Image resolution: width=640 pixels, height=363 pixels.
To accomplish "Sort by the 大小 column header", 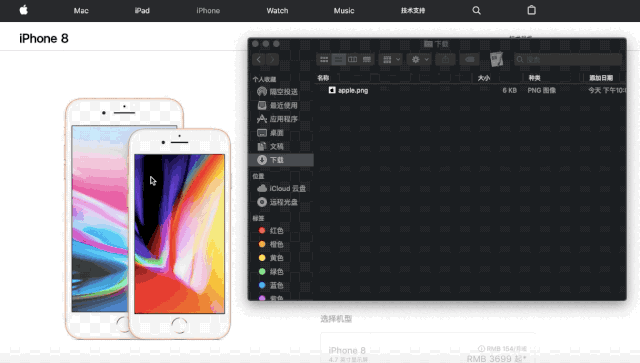I will coord(484,78).
